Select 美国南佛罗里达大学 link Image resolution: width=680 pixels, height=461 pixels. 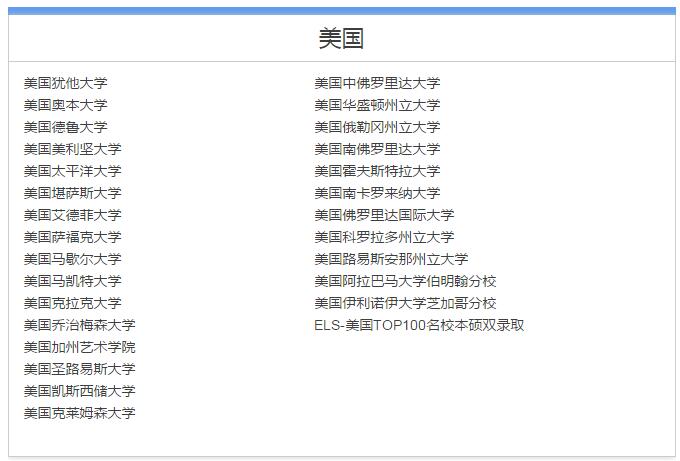coord(377,149)
